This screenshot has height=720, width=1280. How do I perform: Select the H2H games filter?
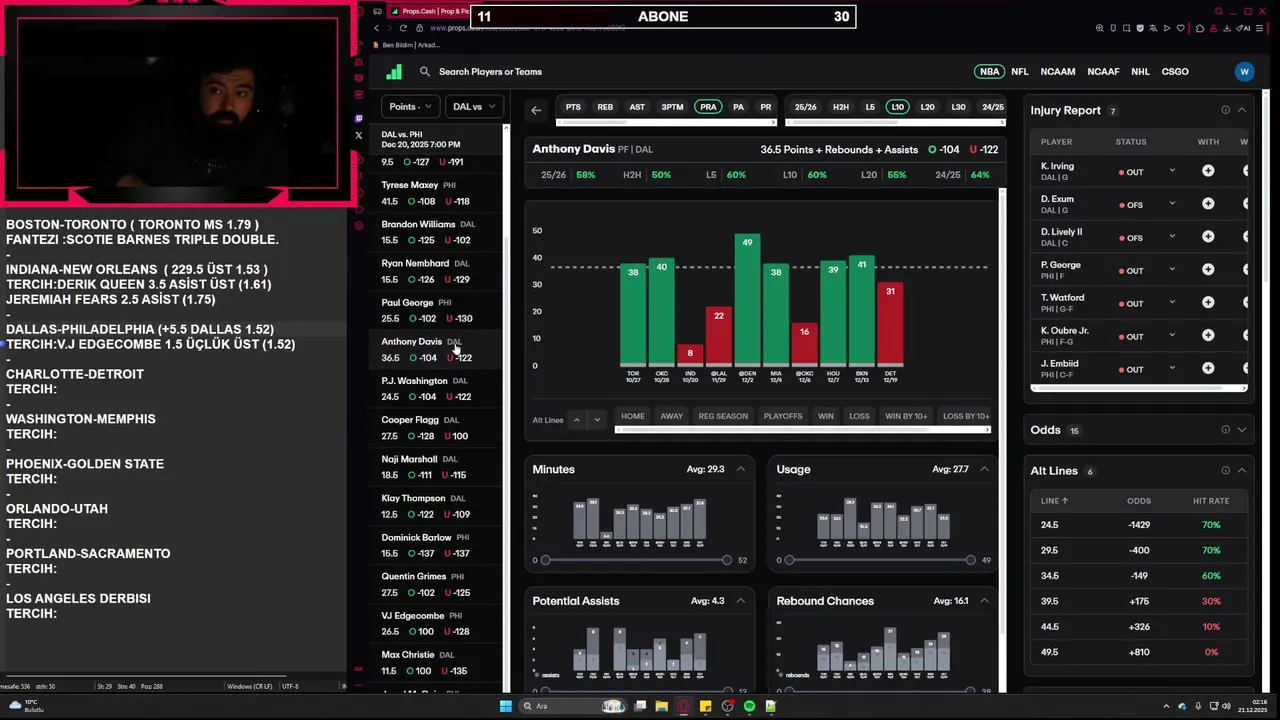tap(841, 107)
